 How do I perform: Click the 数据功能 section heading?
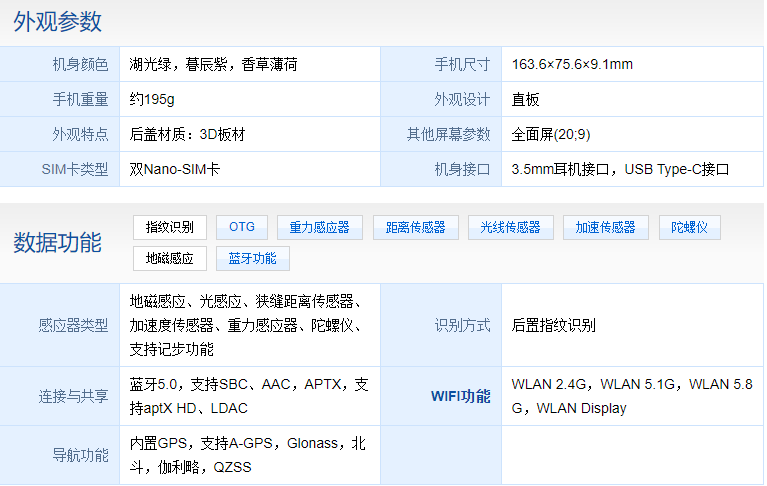tap(58, 242)
